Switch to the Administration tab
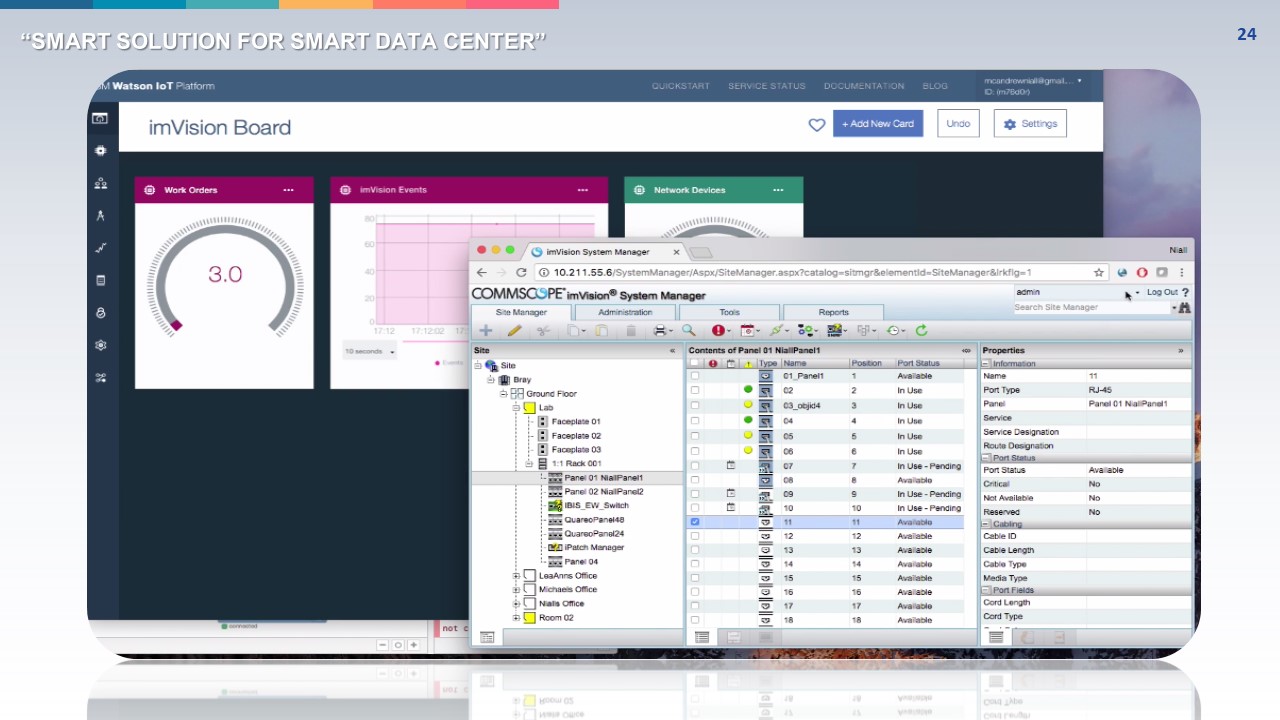This screenshot has height=720, width=1280. click(x=626, y=312)
